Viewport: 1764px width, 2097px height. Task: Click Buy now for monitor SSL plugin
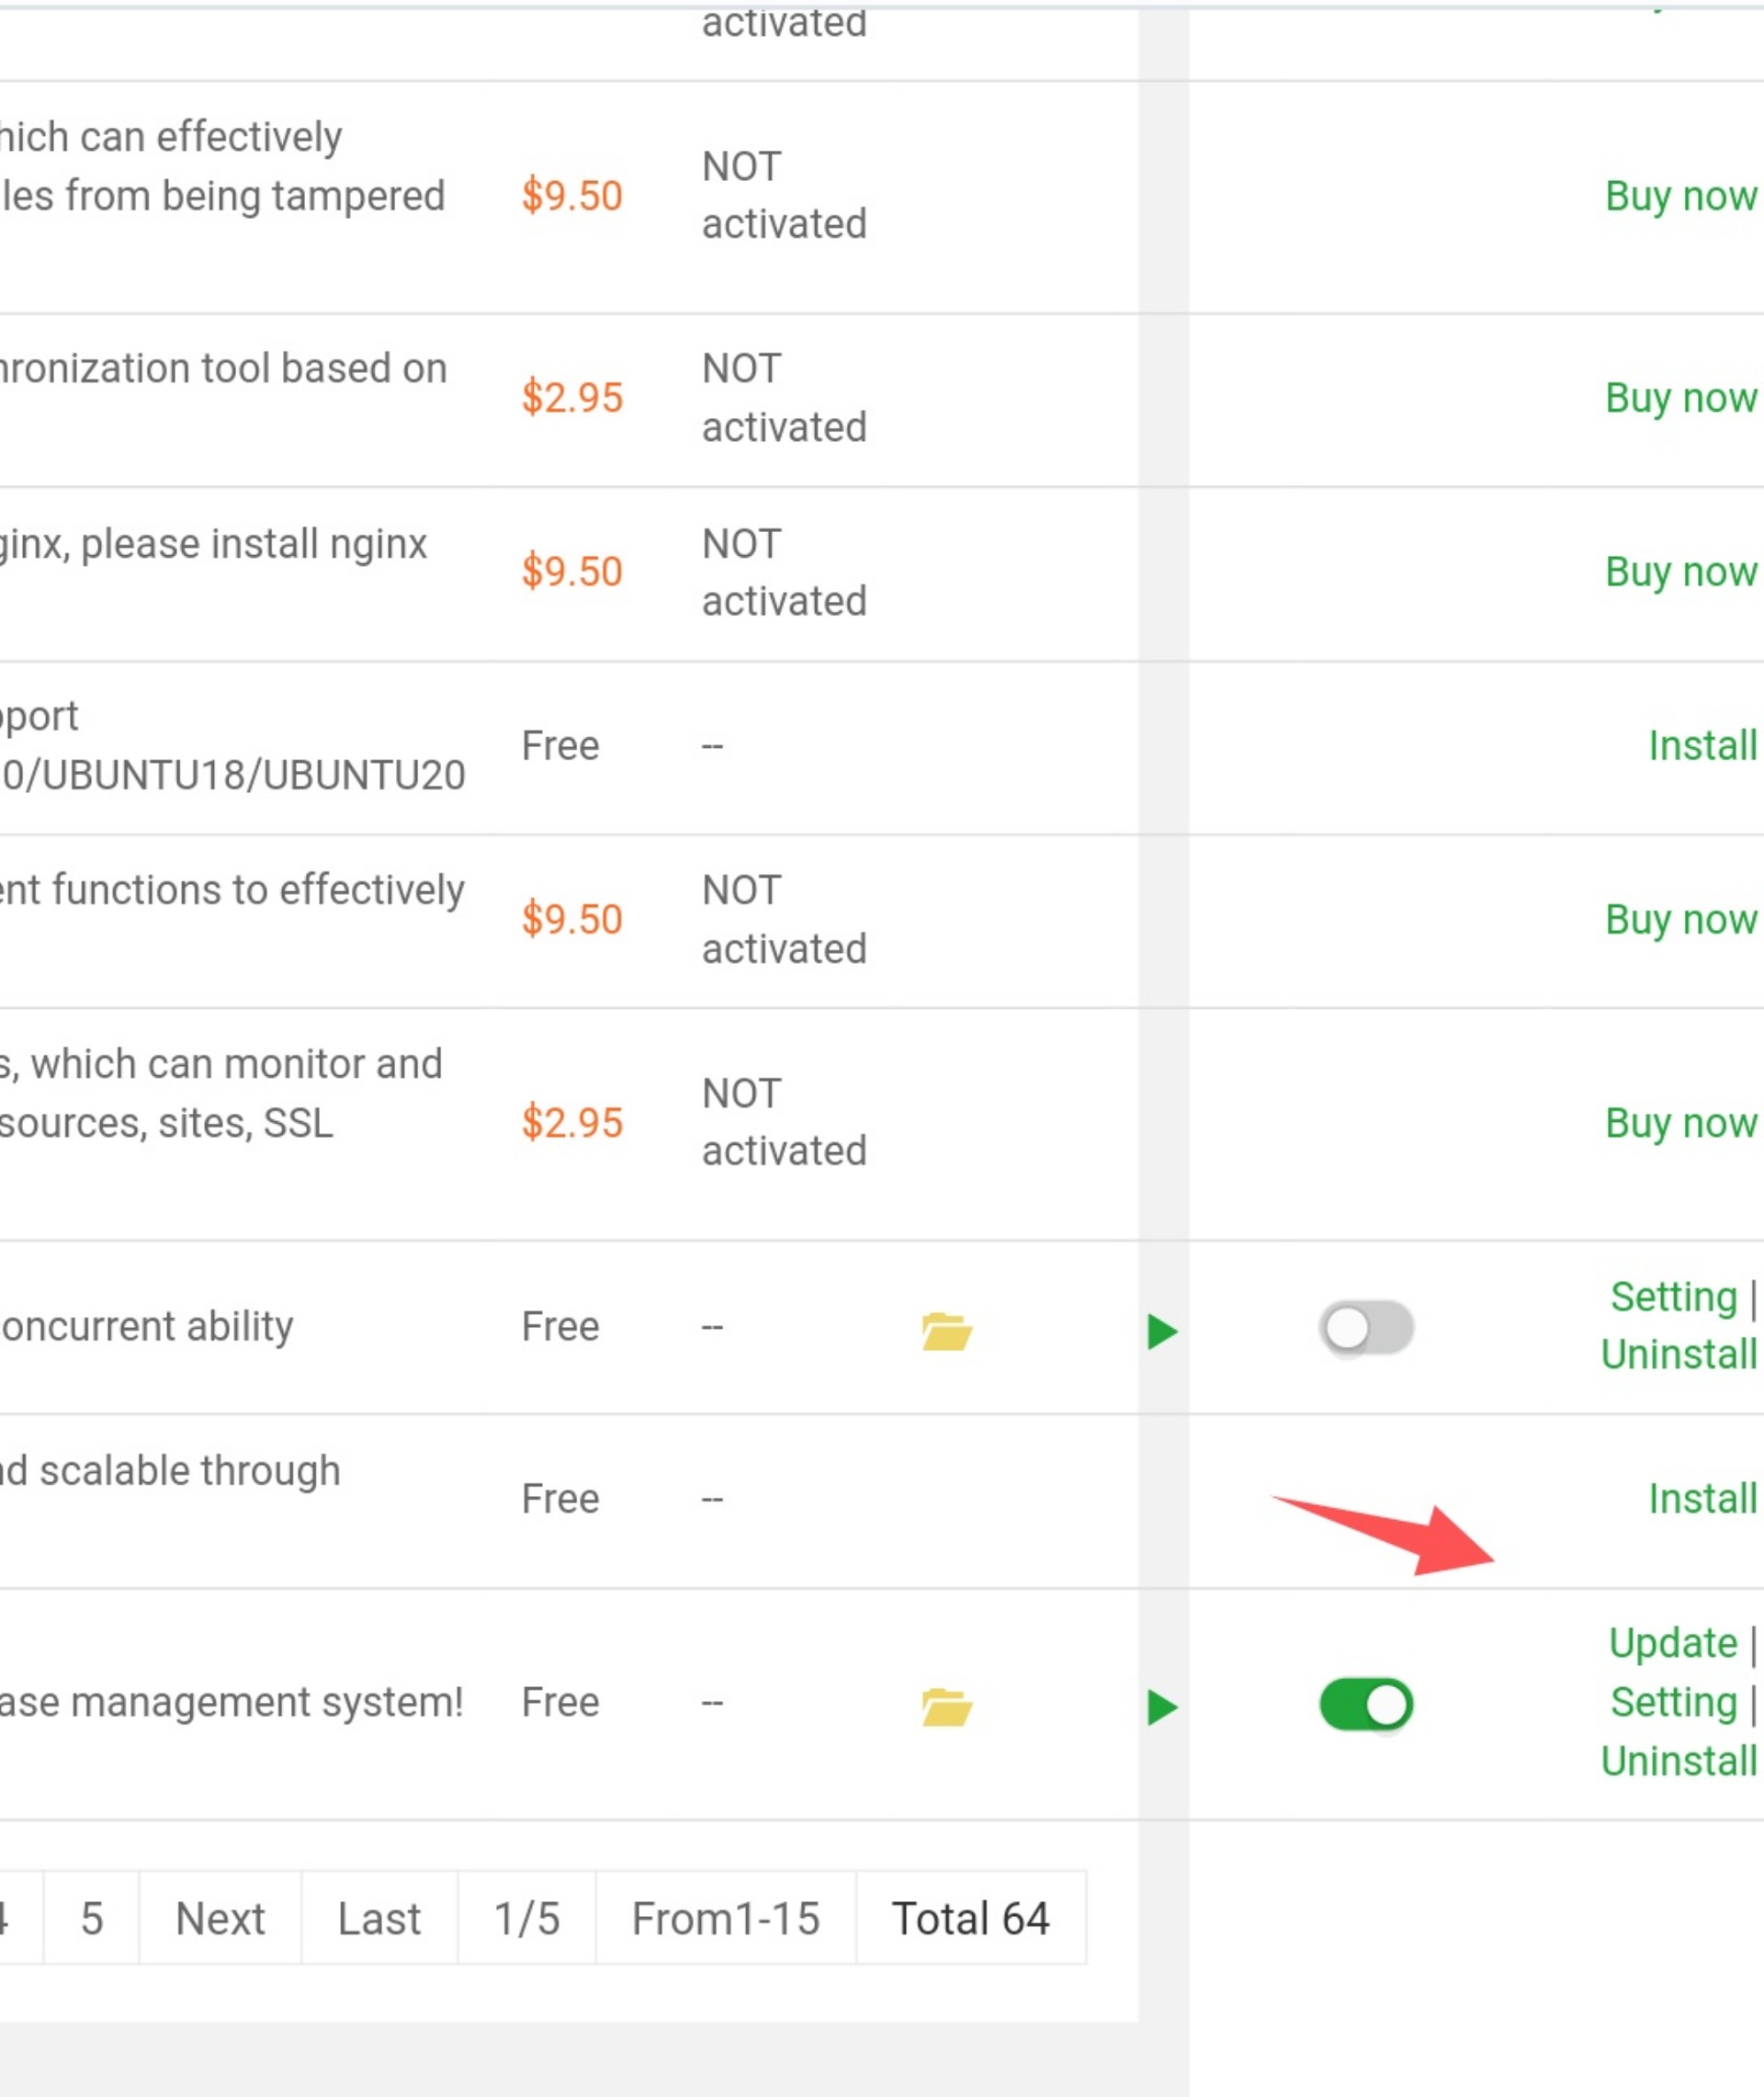tap(1680, 1123)
